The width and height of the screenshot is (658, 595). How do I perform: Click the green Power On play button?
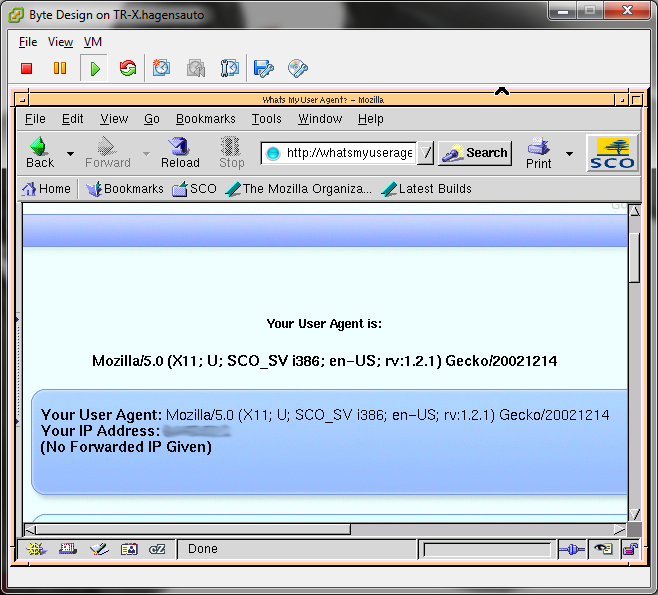94,68
